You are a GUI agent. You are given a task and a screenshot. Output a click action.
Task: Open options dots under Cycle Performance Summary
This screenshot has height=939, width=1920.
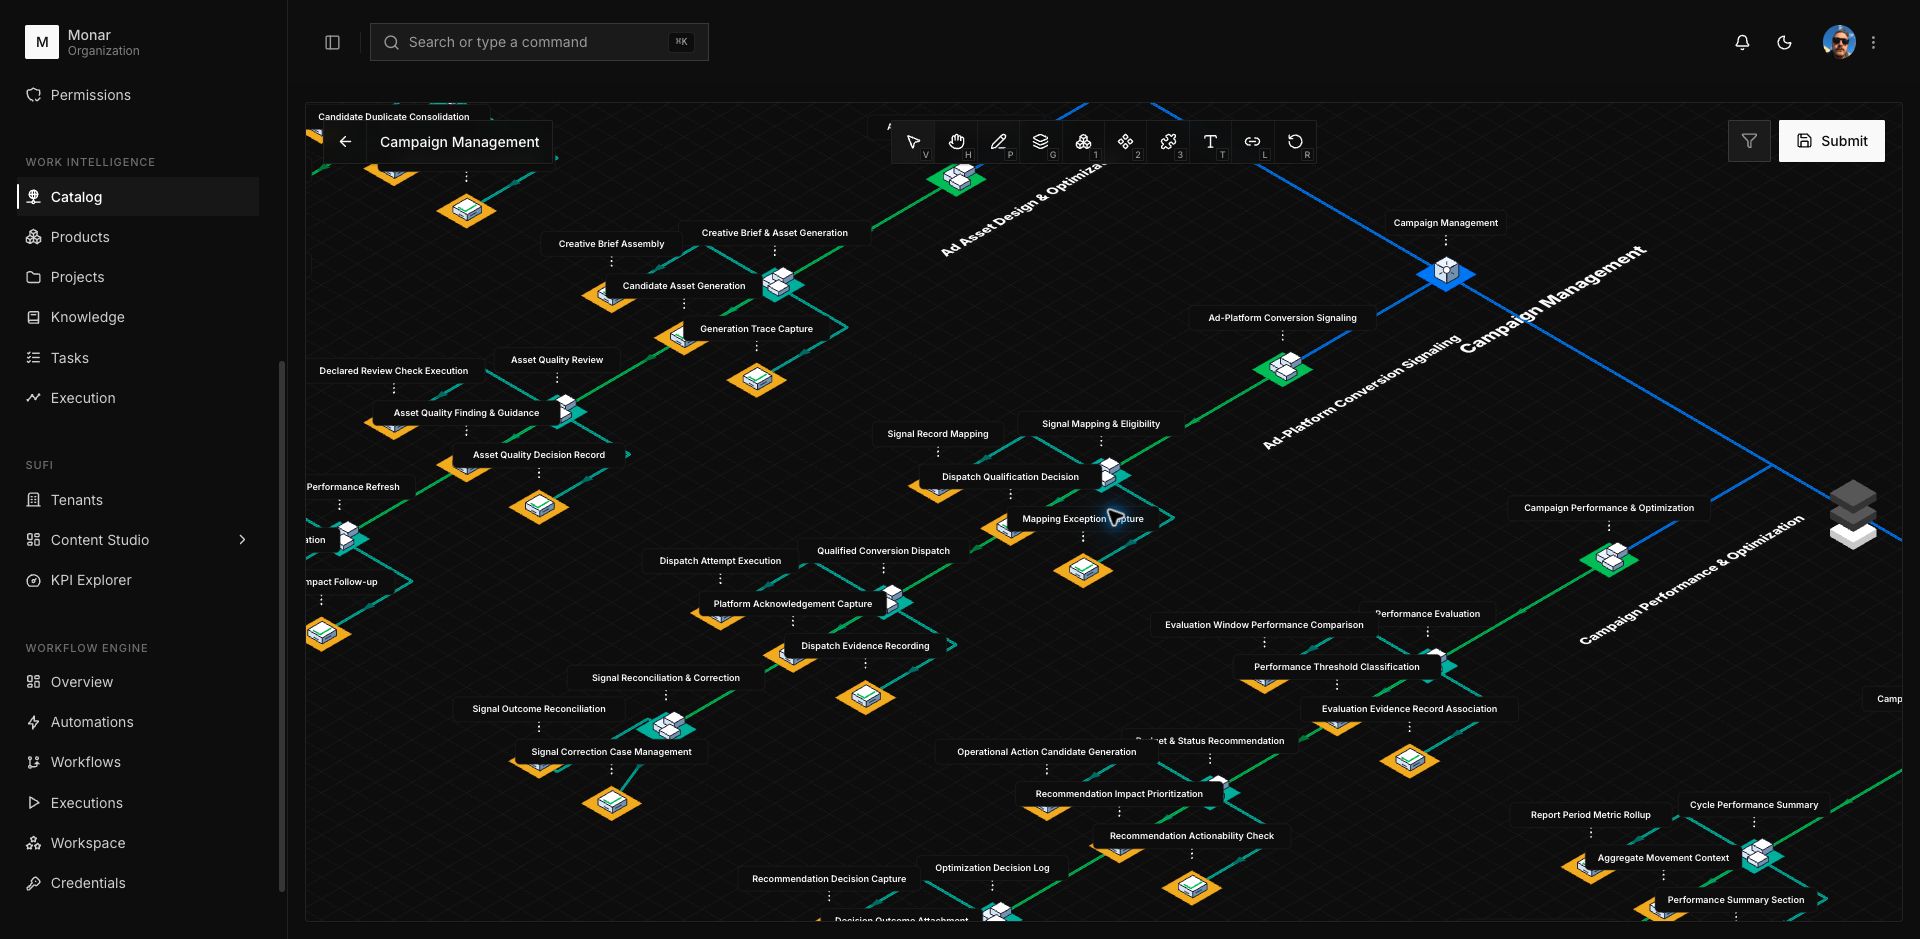[1753, 823]
